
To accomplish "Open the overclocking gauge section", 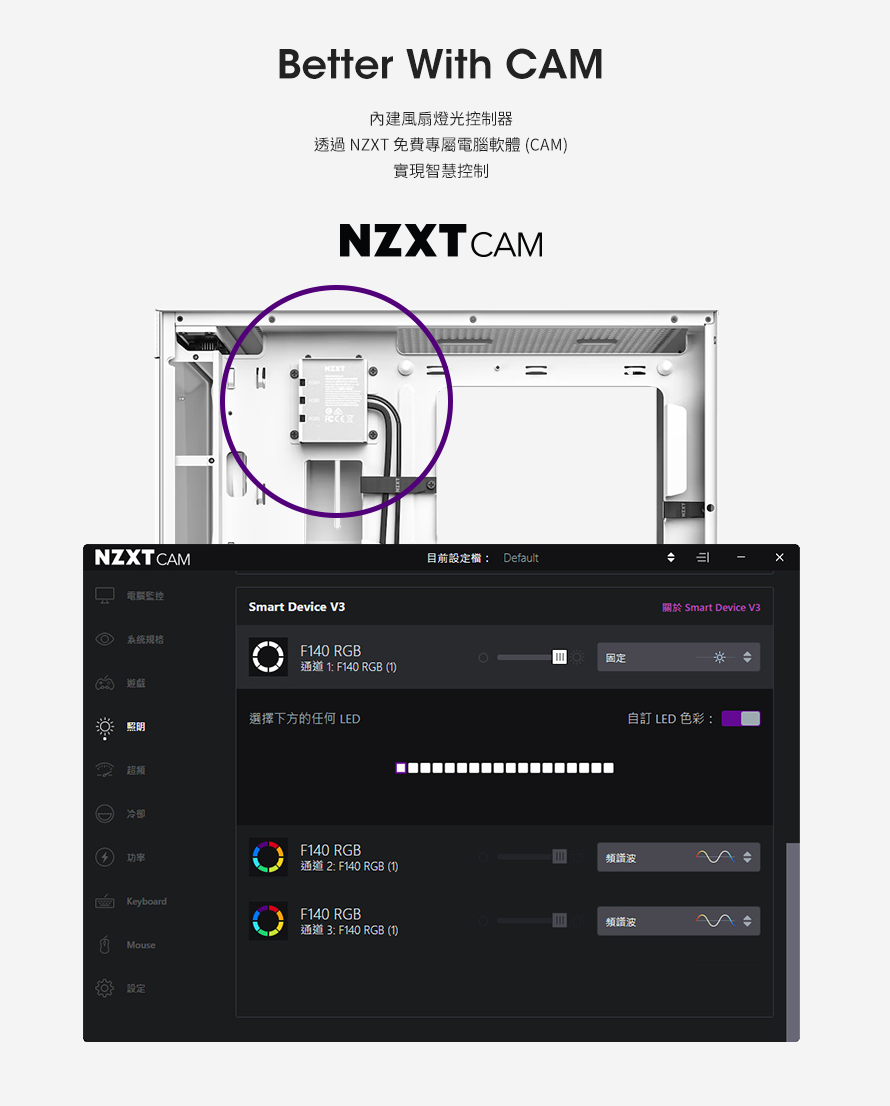I will (x=104, y=770).
